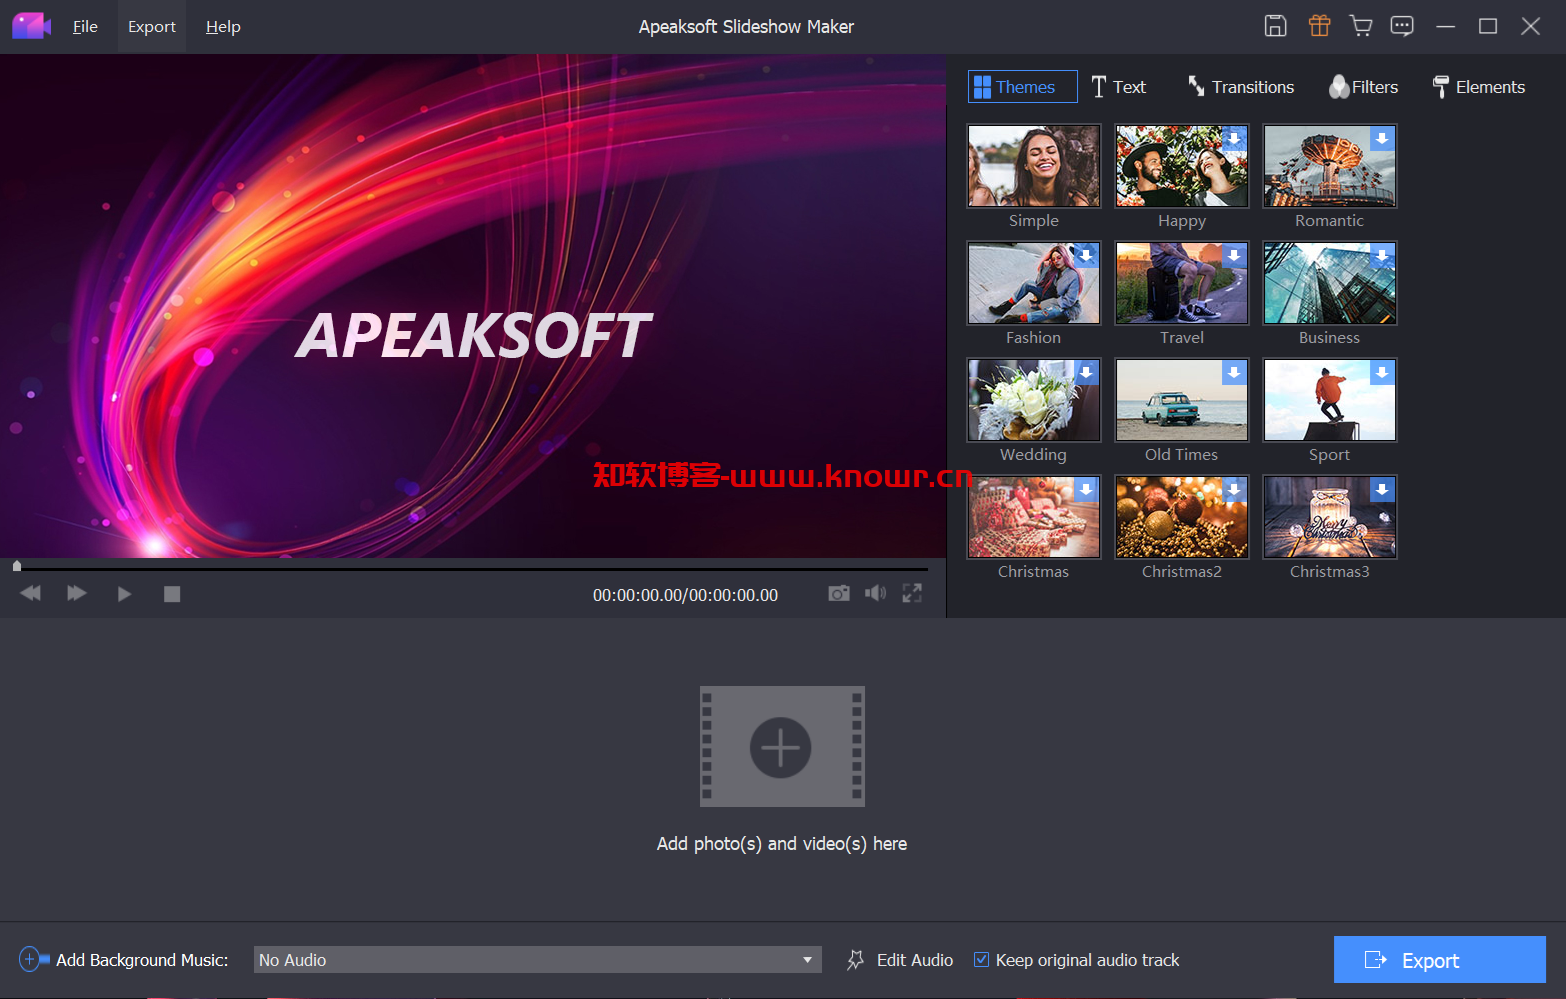Select the Fashion theme thumbnail
The image size is (1566, 999).
pyautogui.click(x=1034, y=283)
